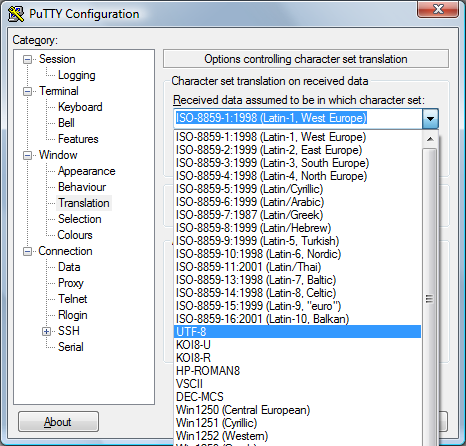Select Terminal category
Viewport: 466px width, 446px height.
click(59, 91)
